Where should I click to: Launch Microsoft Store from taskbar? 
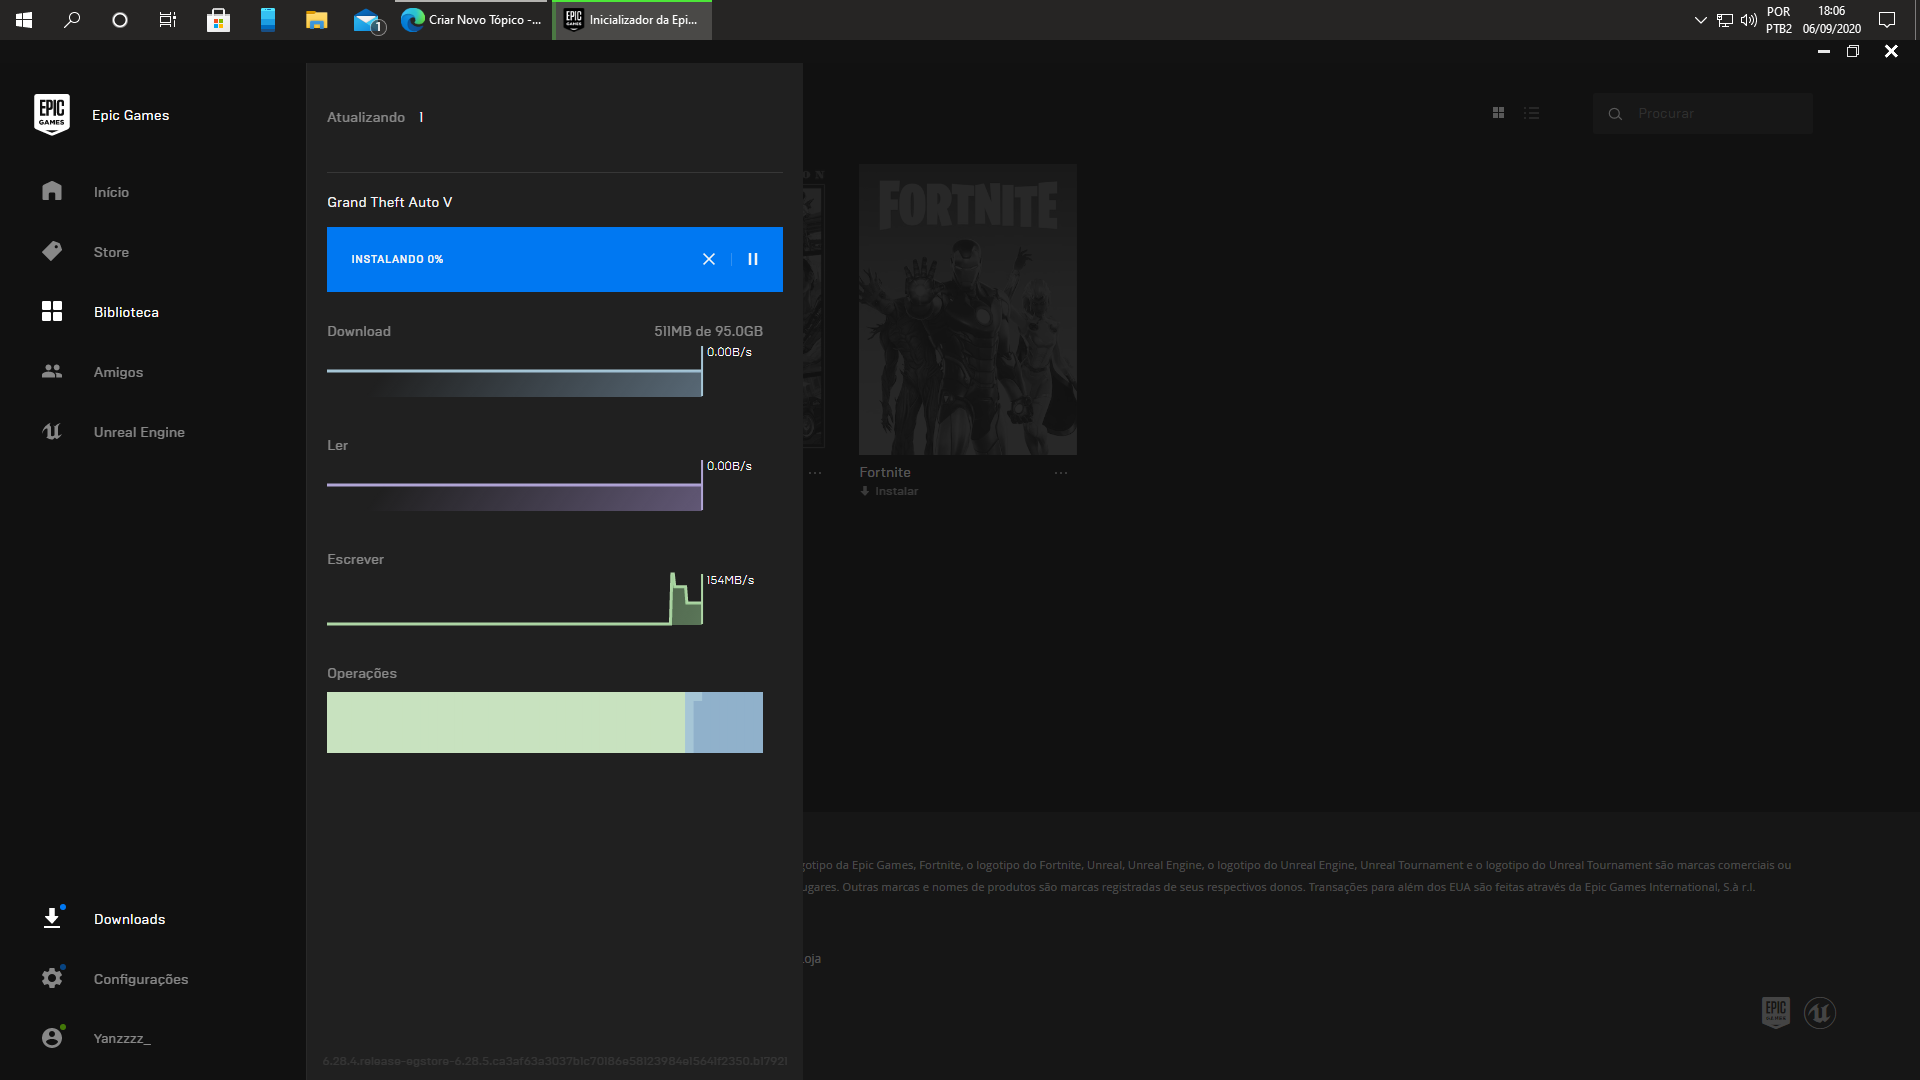(218, 20)
